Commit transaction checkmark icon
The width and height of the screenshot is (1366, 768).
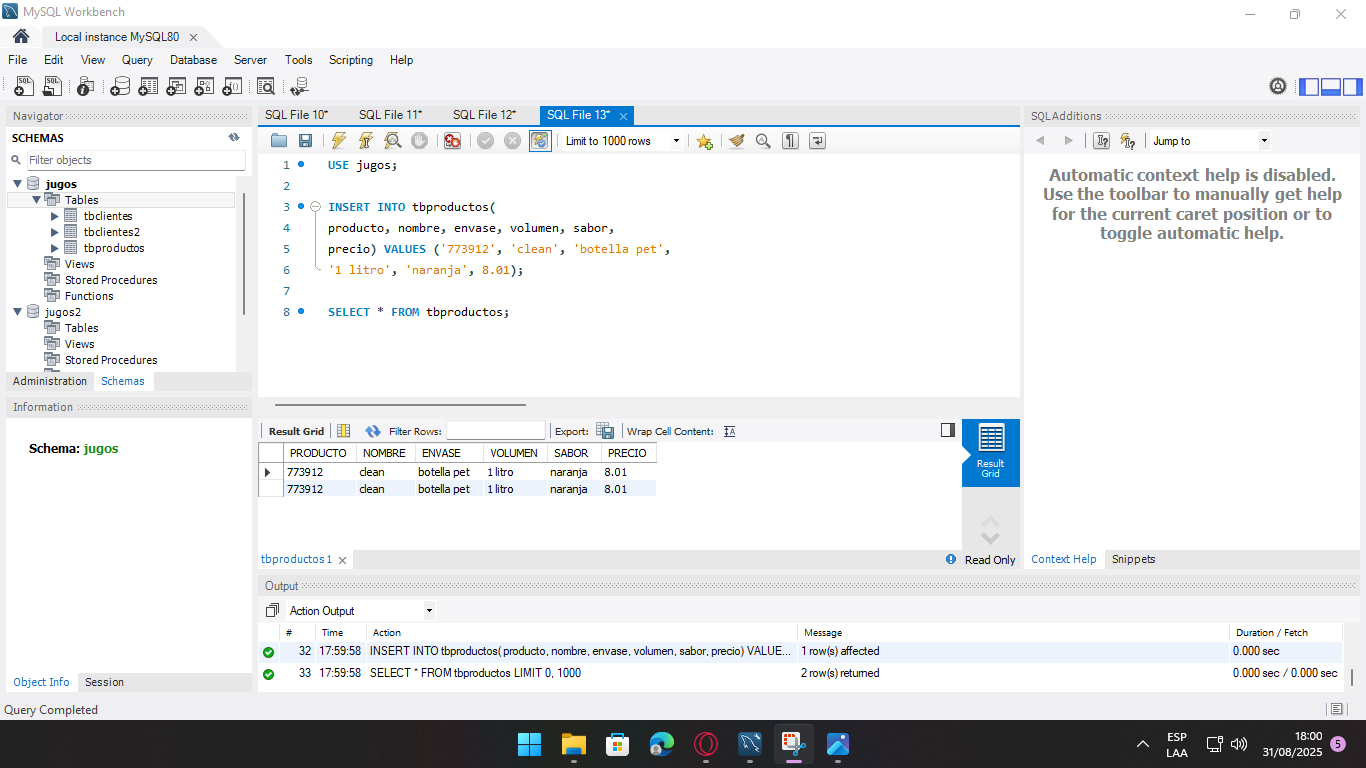tap(485, 141)
